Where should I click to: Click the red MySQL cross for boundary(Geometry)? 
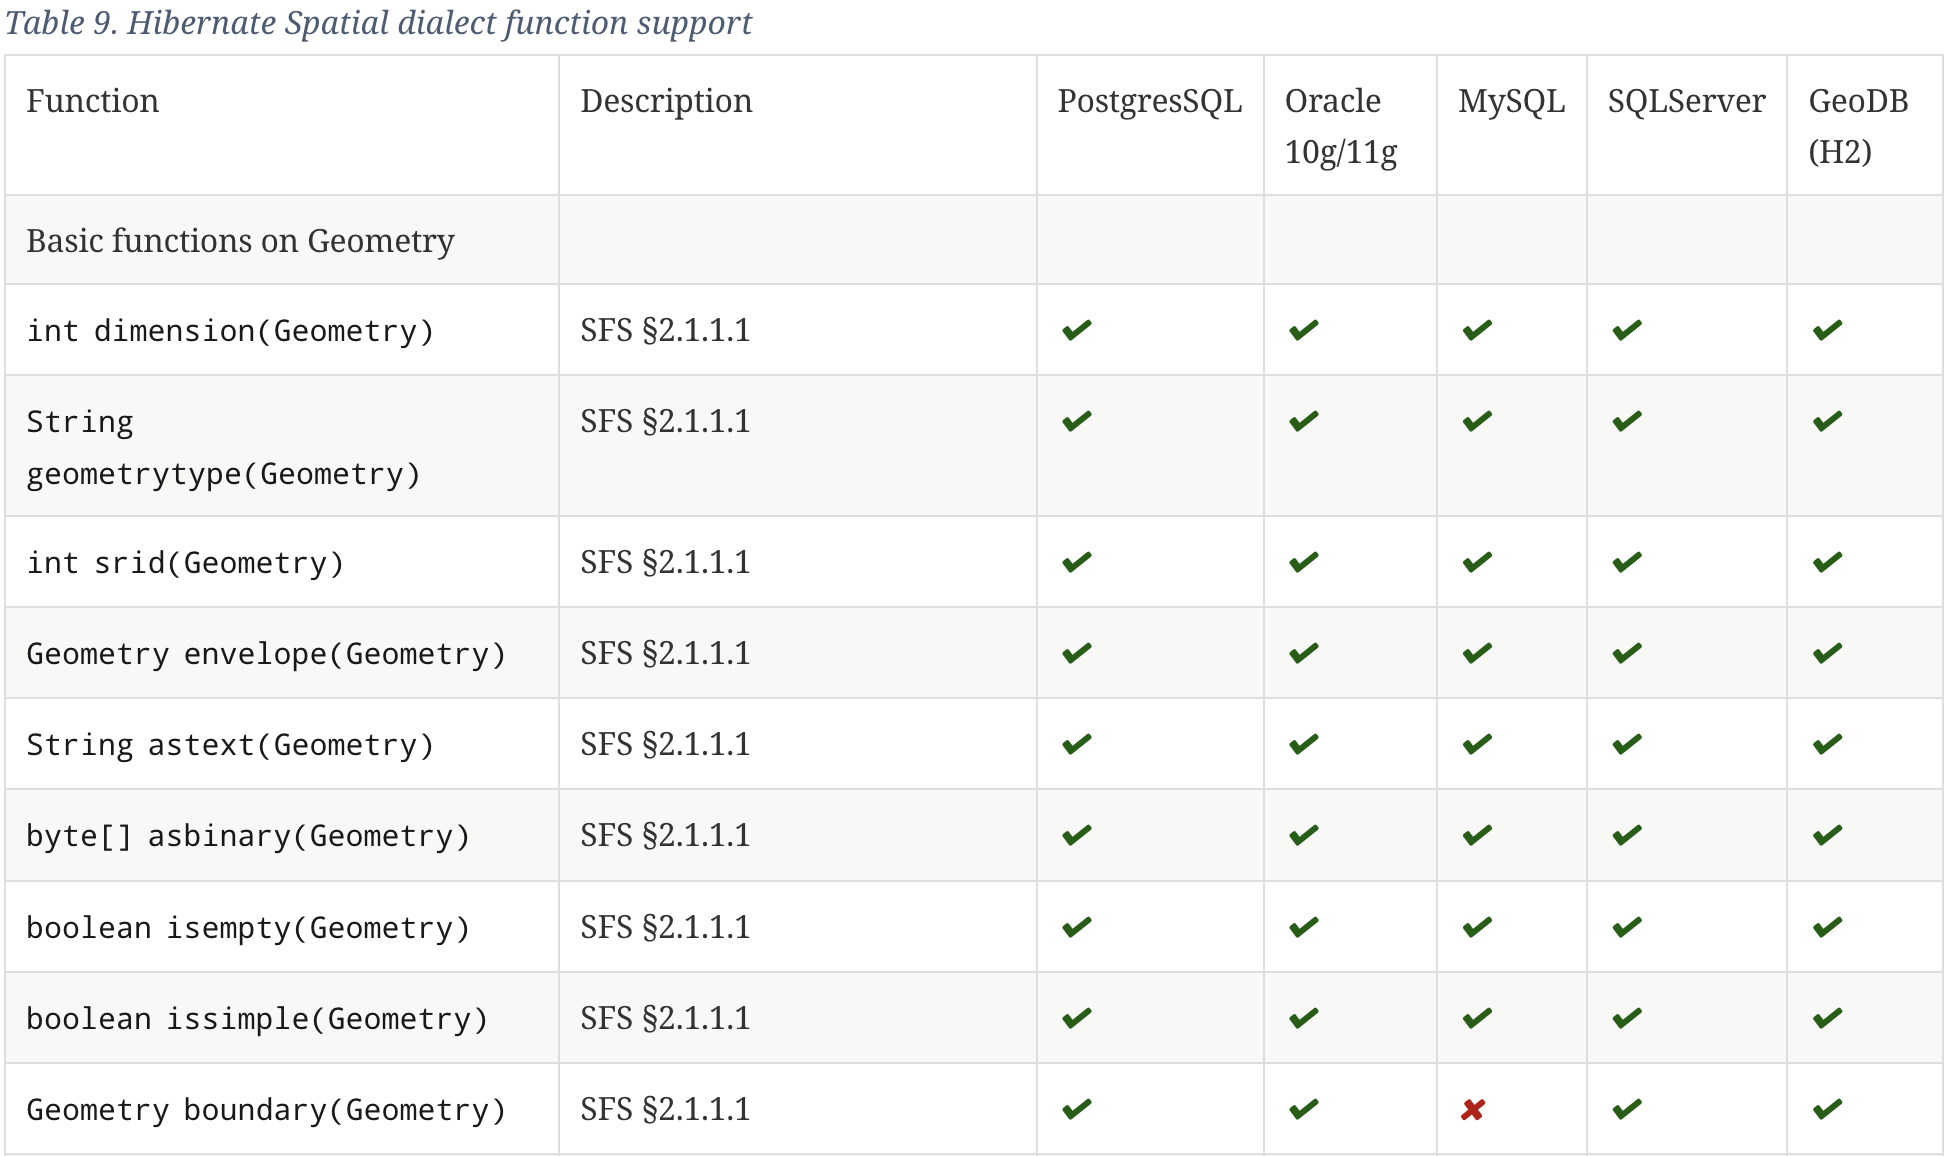tap(1473, 1109)
